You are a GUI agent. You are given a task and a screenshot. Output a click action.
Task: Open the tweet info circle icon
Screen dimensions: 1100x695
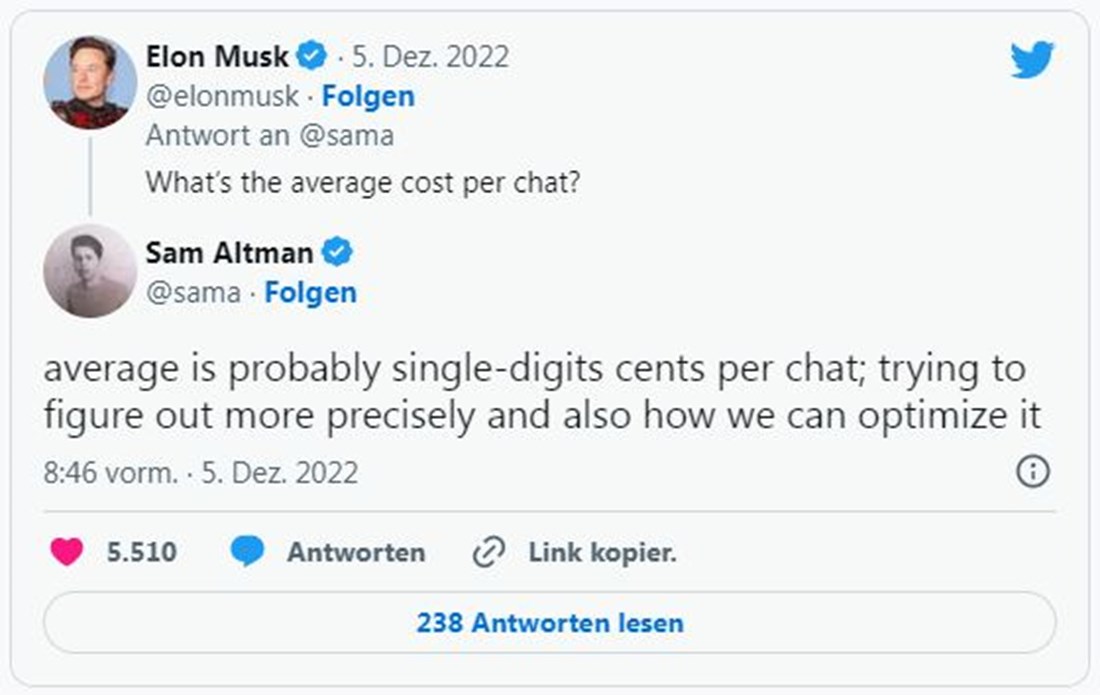(x=1032, y=471)
